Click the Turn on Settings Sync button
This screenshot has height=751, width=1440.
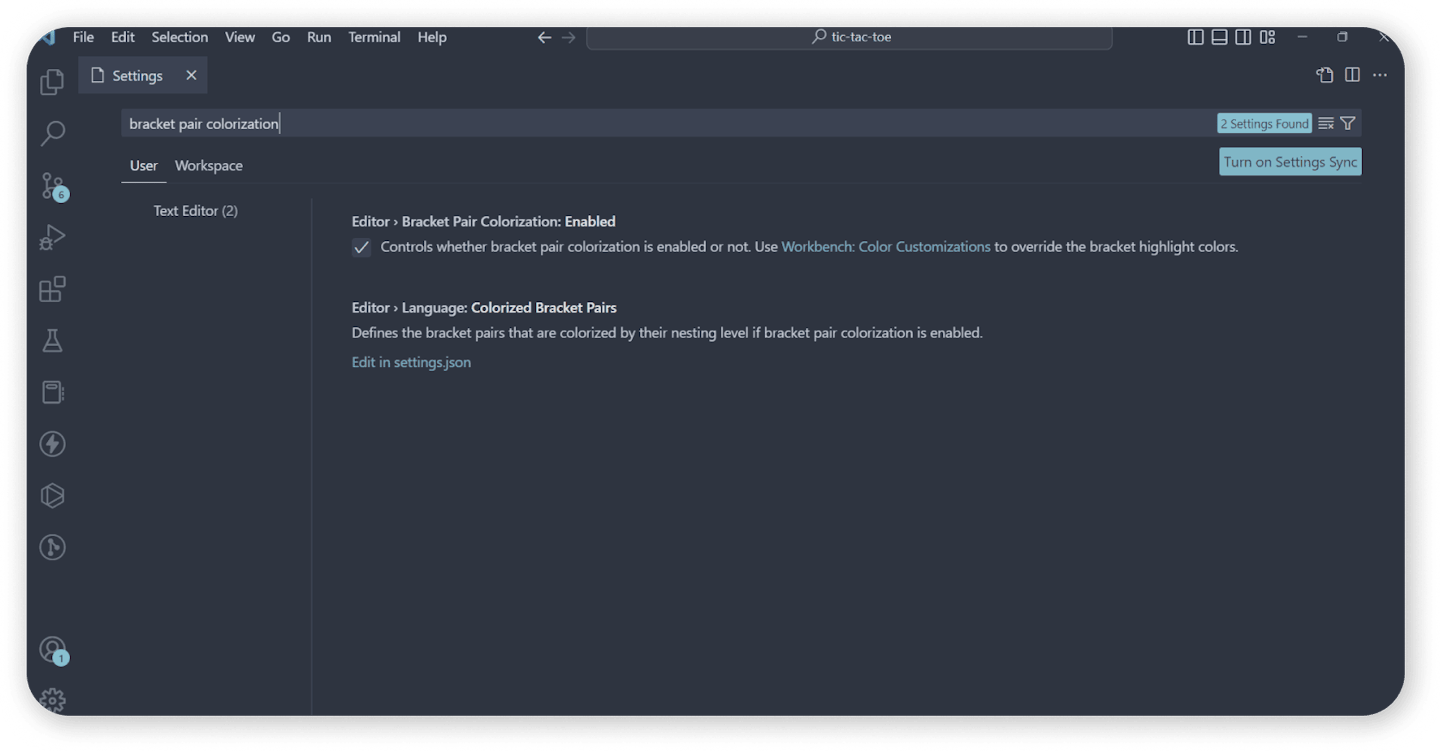pyautogui.click(x=1290, y=162)
